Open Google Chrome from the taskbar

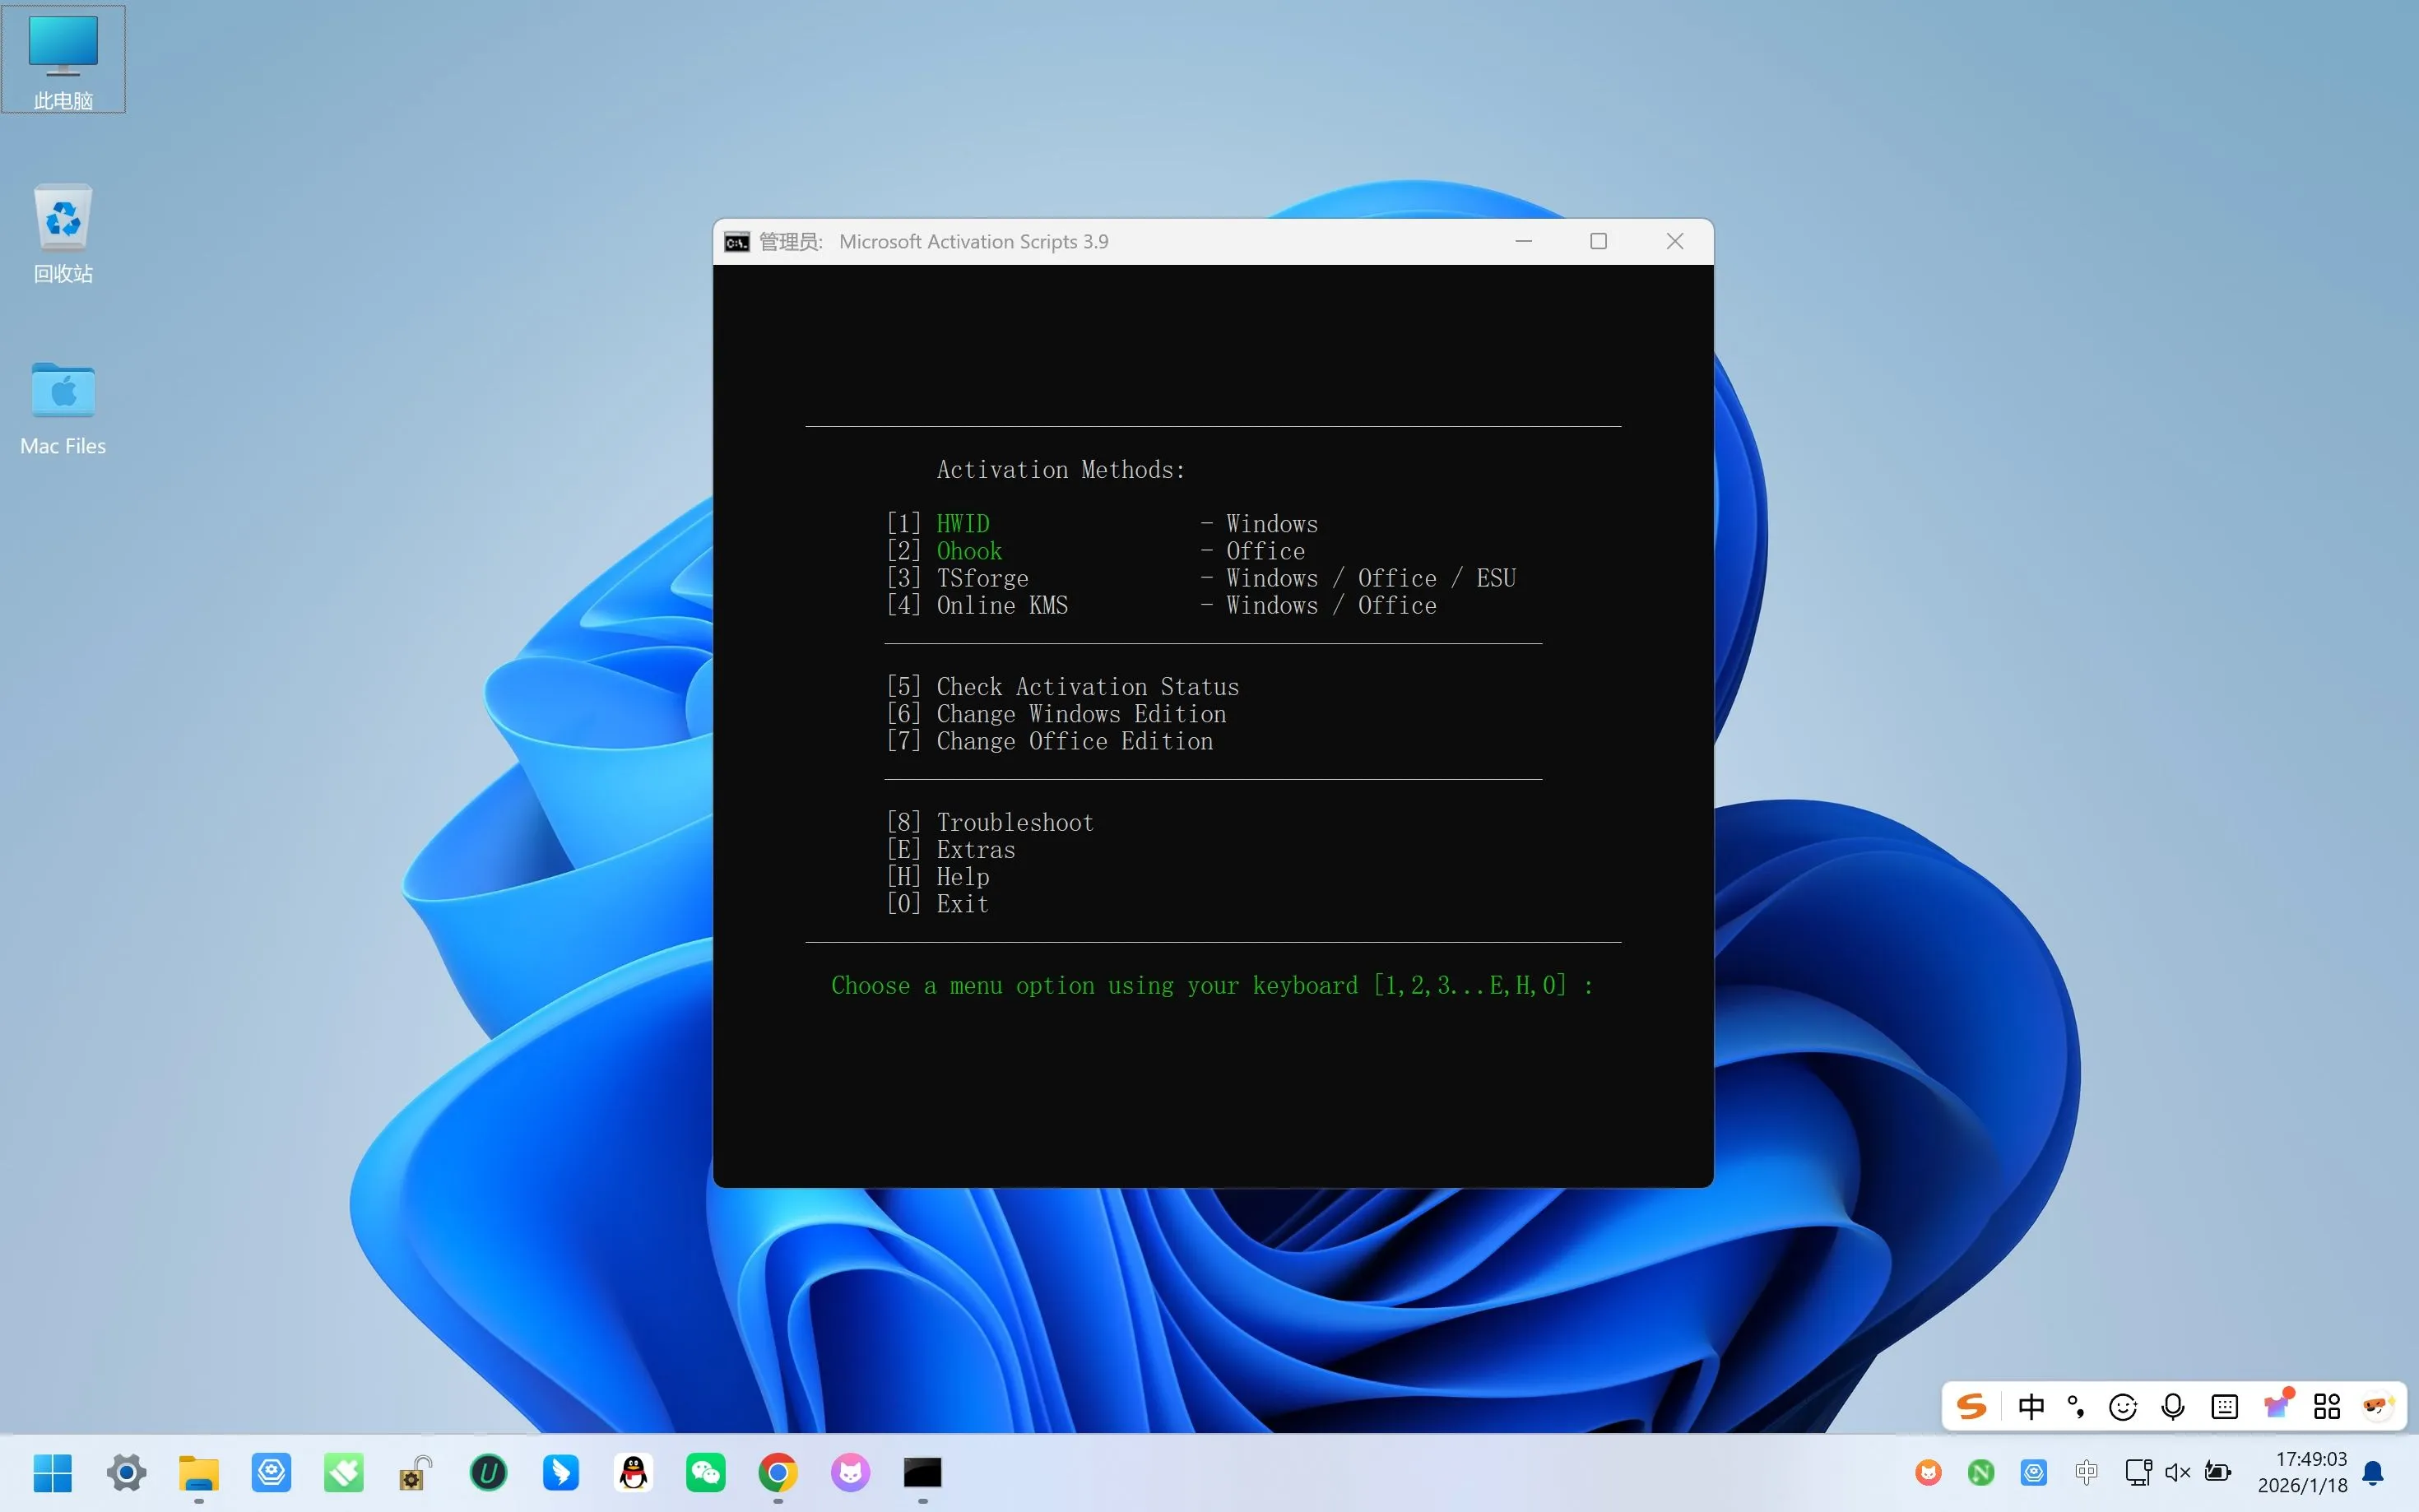[x=778, y=1472]
